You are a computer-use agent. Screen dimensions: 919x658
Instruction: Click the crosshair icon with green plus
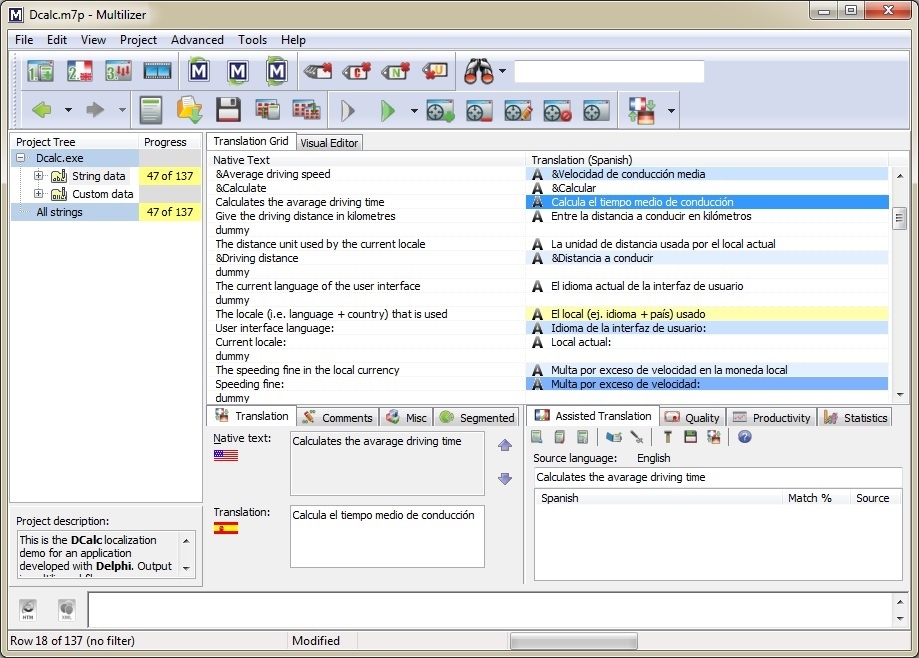click(440, 110)
